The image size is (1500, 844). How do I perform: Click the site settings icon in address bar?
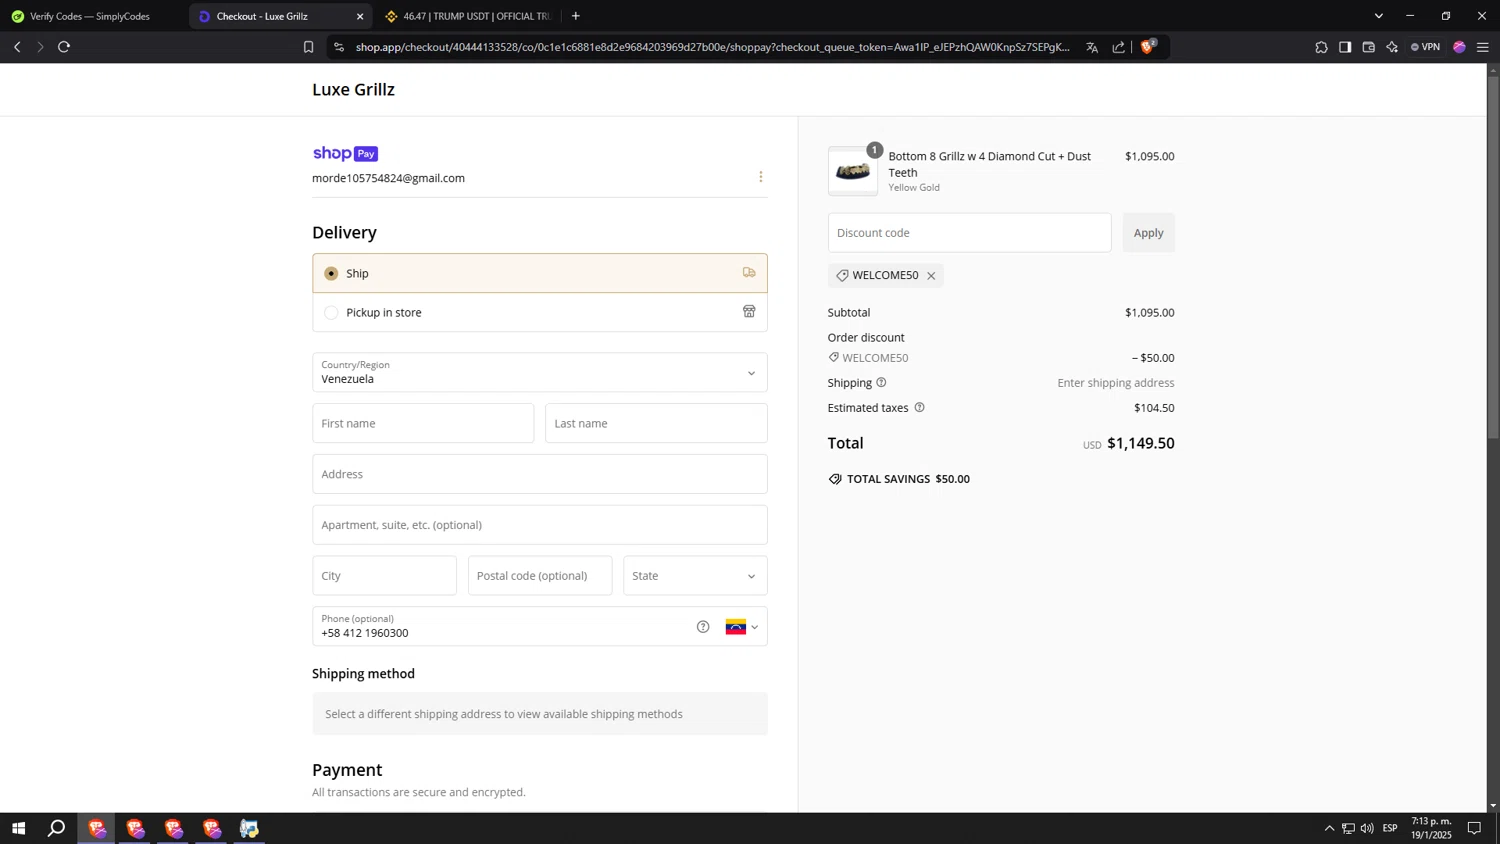click(x=339, y=47)
